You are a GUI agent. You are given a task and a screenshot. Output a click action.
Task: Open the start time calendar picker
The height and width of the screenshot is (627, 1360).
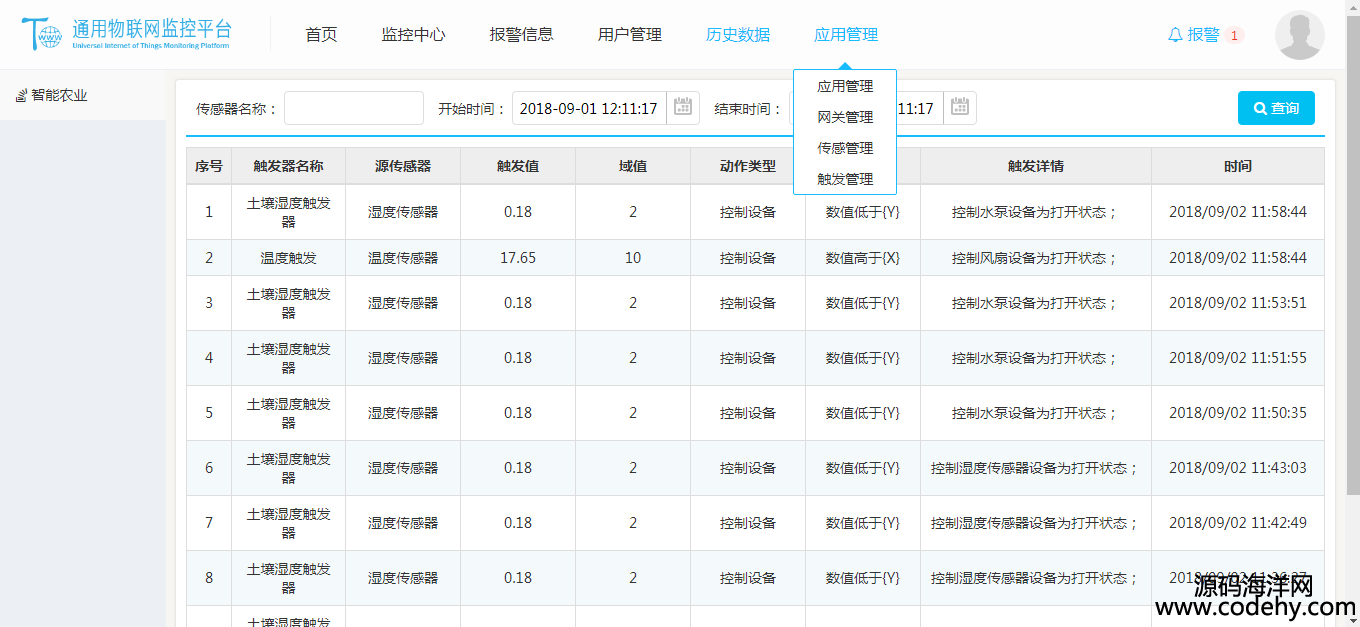coord(683,107)
